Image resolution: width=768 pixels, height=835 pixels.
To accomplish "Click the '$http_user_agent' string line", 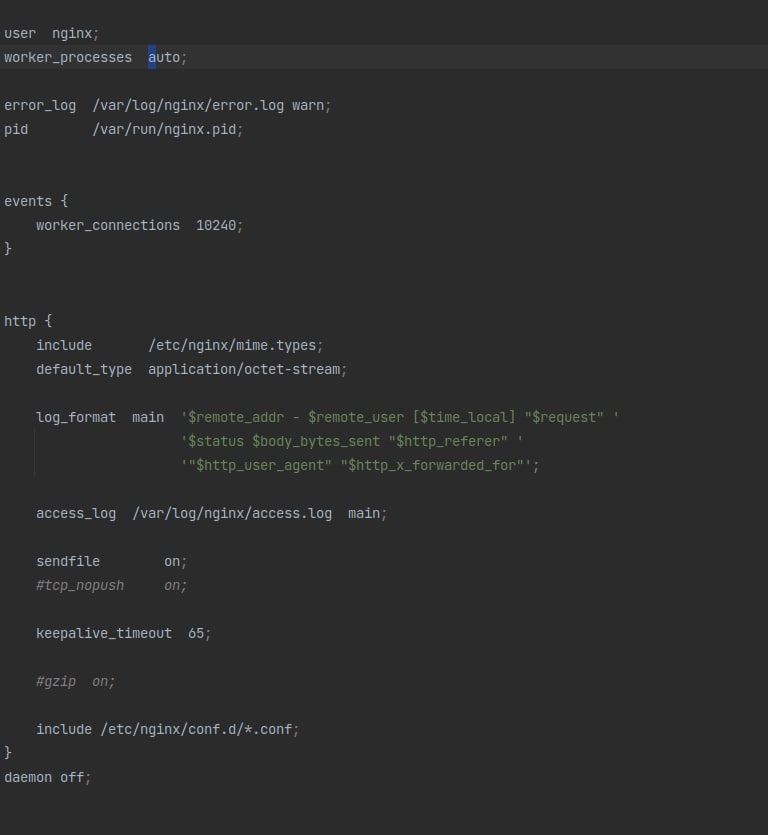I will coord(360,465).
